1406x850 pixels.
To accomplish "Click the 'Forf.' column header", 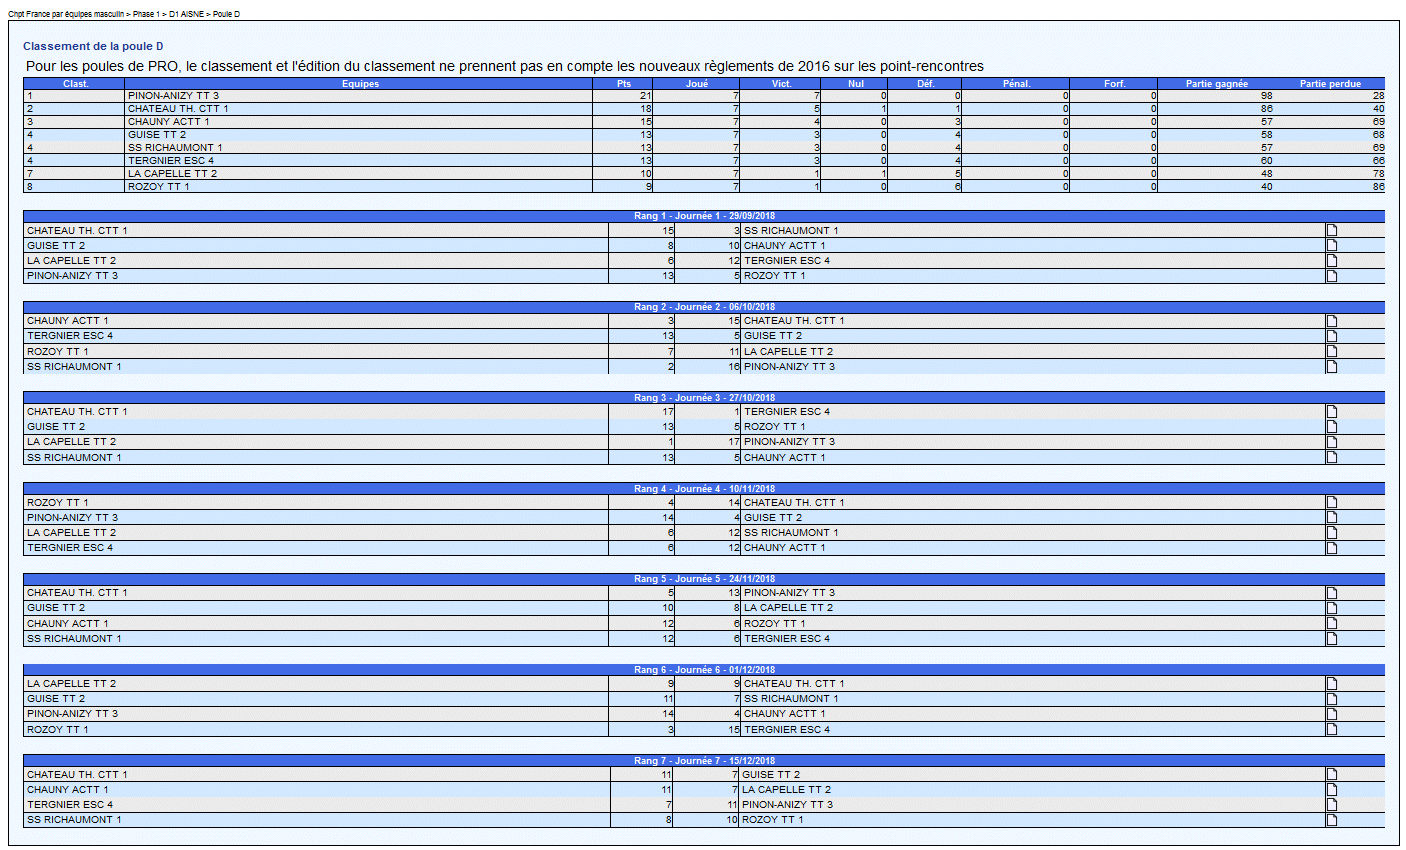I will 1114,84.
